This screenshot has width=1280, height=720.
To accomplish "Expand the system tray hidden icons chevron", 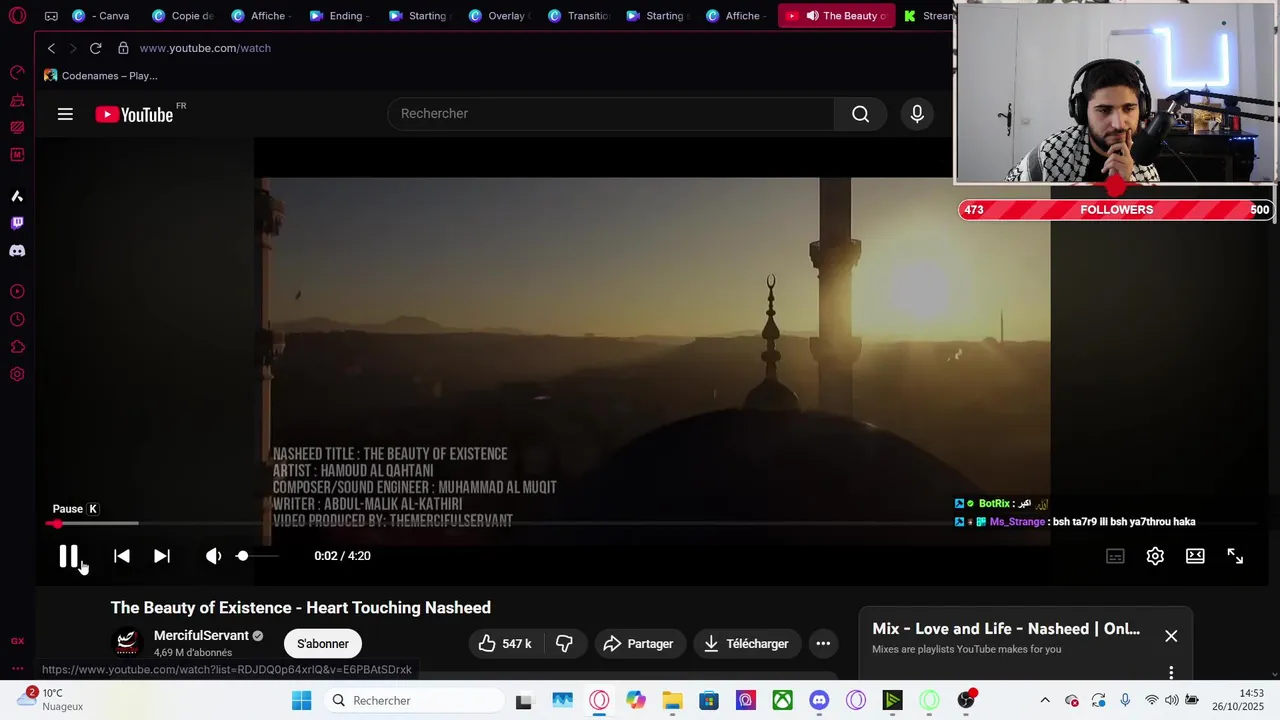I will (1045, 701).
